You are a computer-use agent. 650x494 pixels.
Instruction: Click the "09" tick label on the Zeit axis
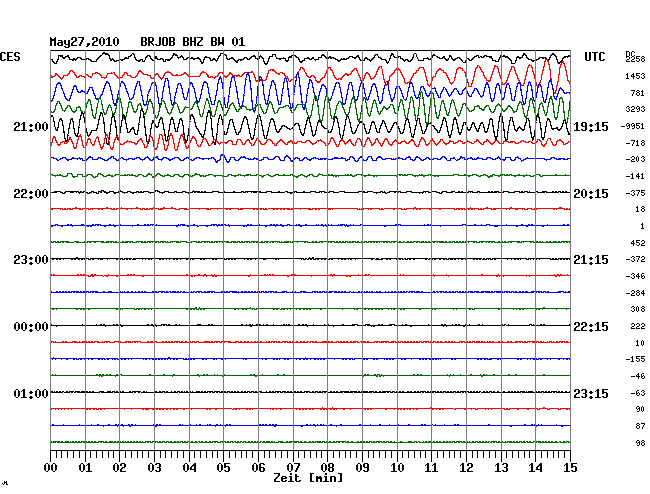[362, 468]
